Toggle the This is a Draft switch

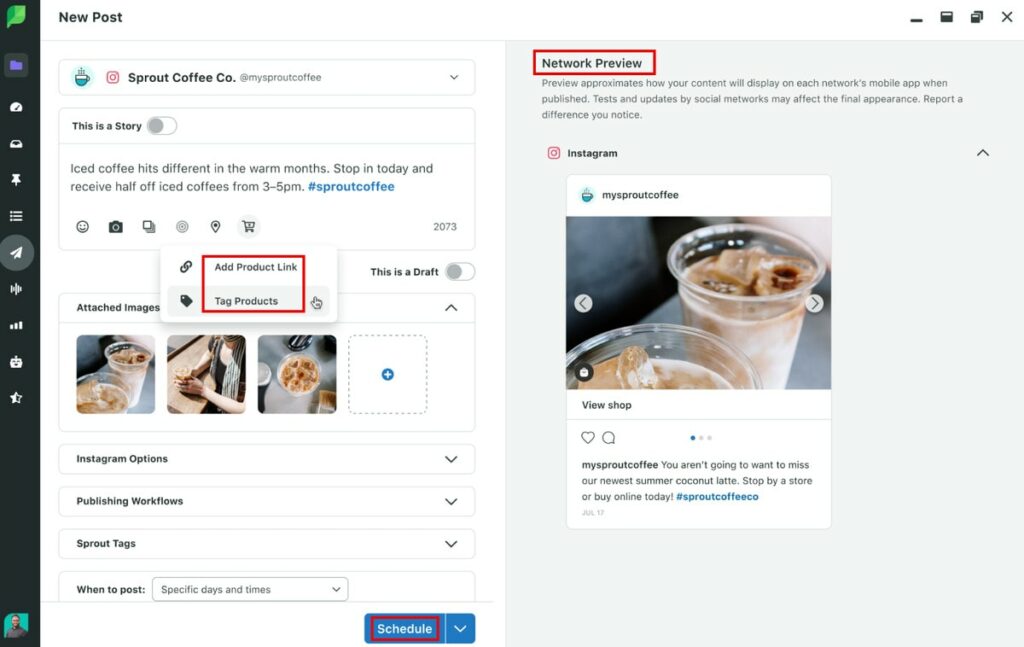460,272
